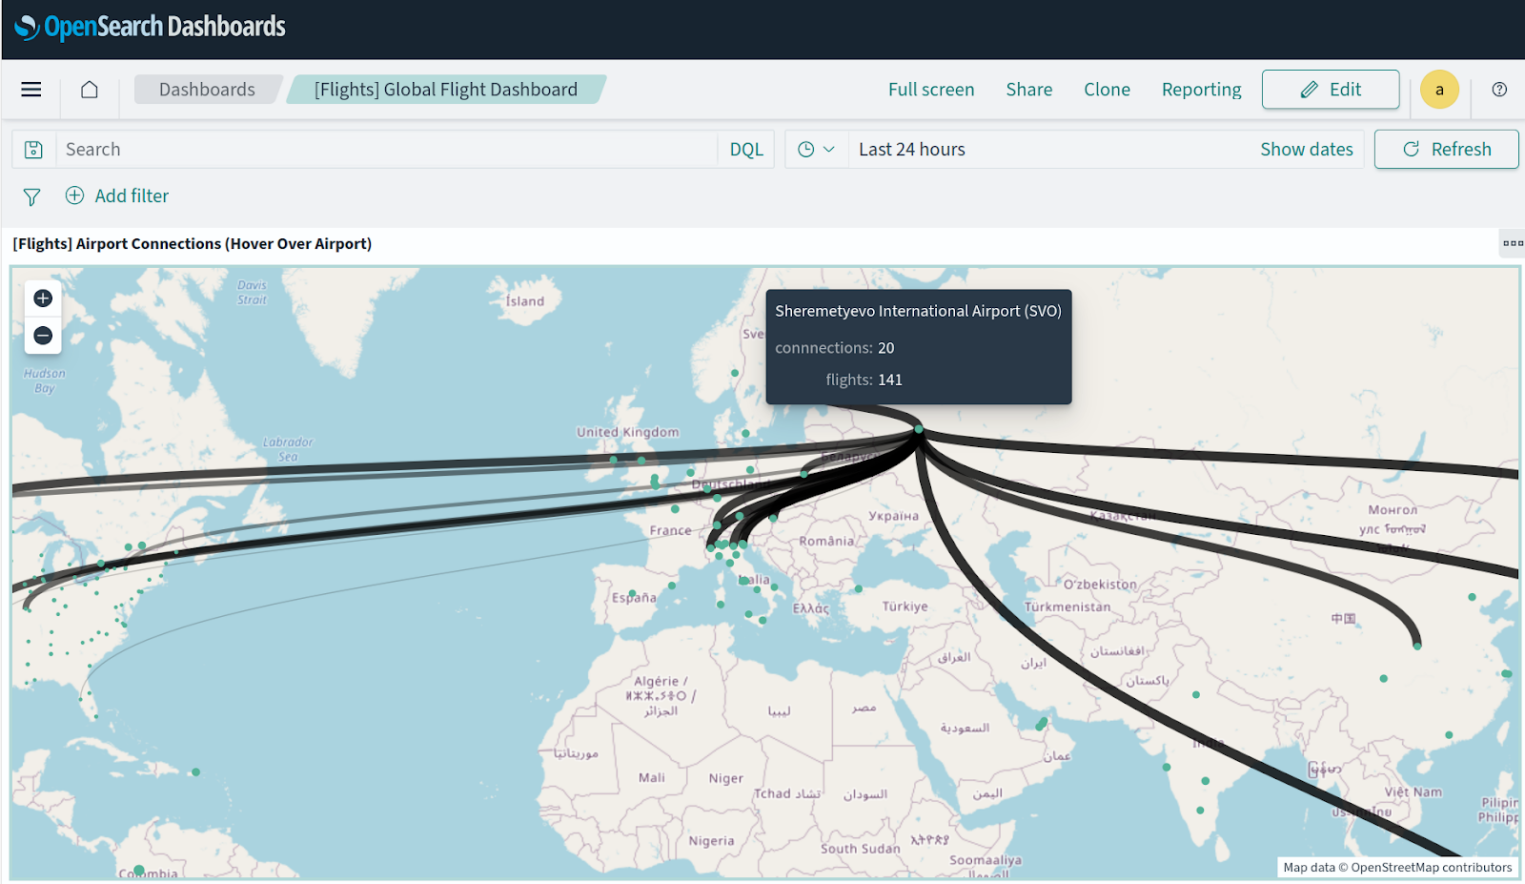Select the Dashboards breadcrumb
This screenshot has height=884, width=1525.
(206, 89)
